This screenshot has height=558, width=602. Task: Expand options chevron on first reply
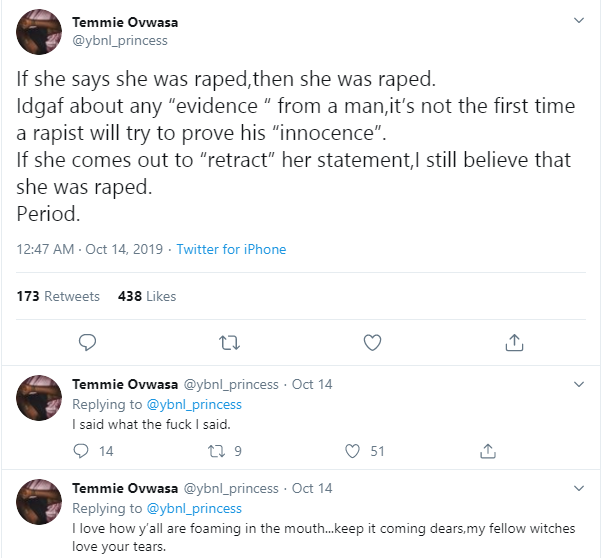578,384
